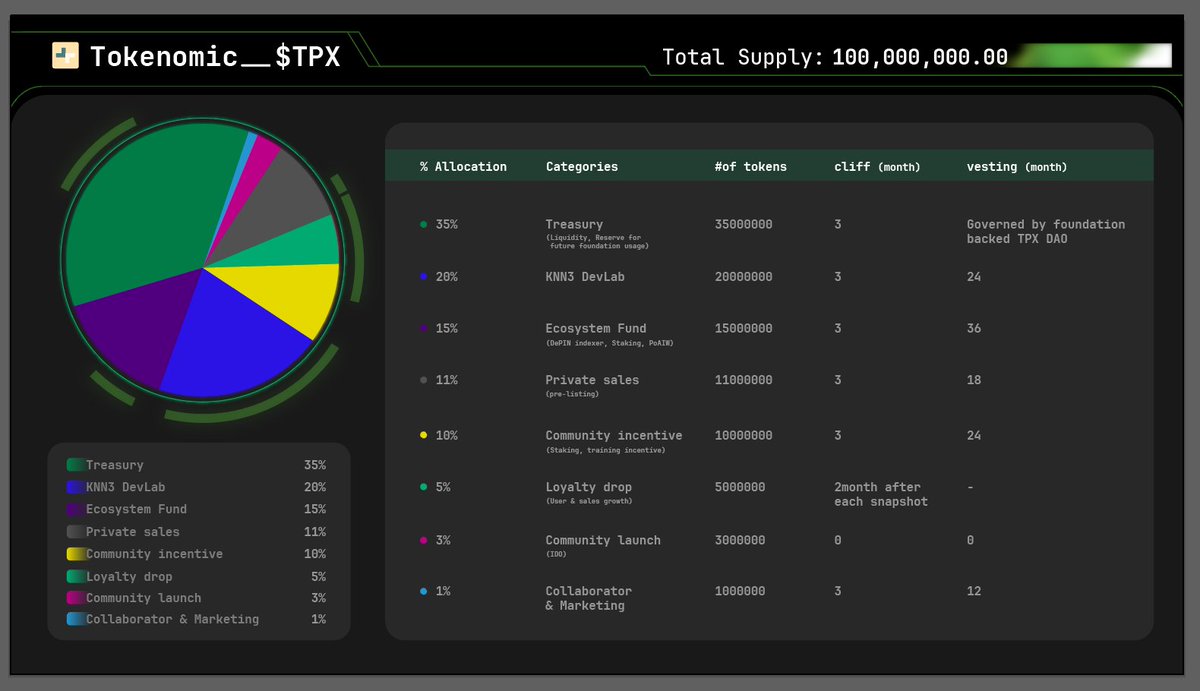Image resolution: width=1200 pixels, height=691 pixels.
Task: Click the '#of tokens' column header
Action: (x=751, y=167)
